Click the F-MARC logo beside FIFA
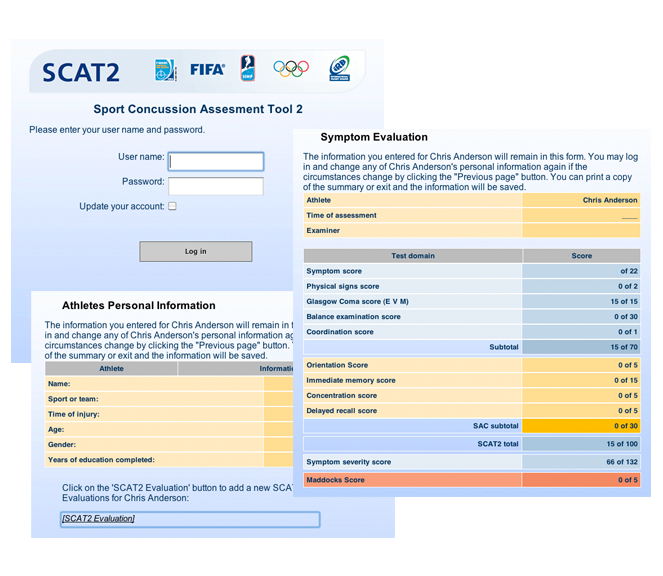663x576 pixels. coord(165,70)
